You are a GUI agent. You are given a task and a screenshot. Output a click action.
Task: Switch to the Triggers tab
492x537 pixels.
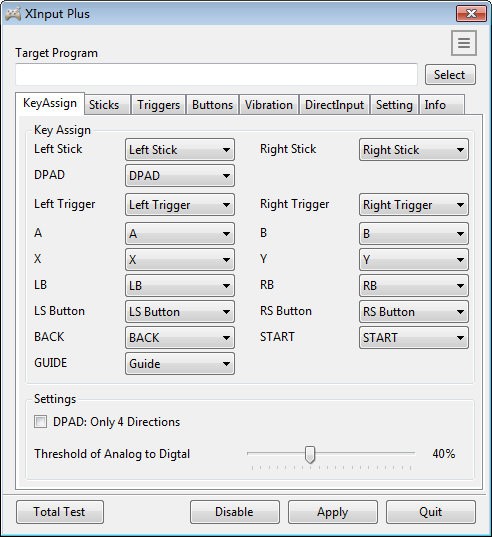click(158, 105)
